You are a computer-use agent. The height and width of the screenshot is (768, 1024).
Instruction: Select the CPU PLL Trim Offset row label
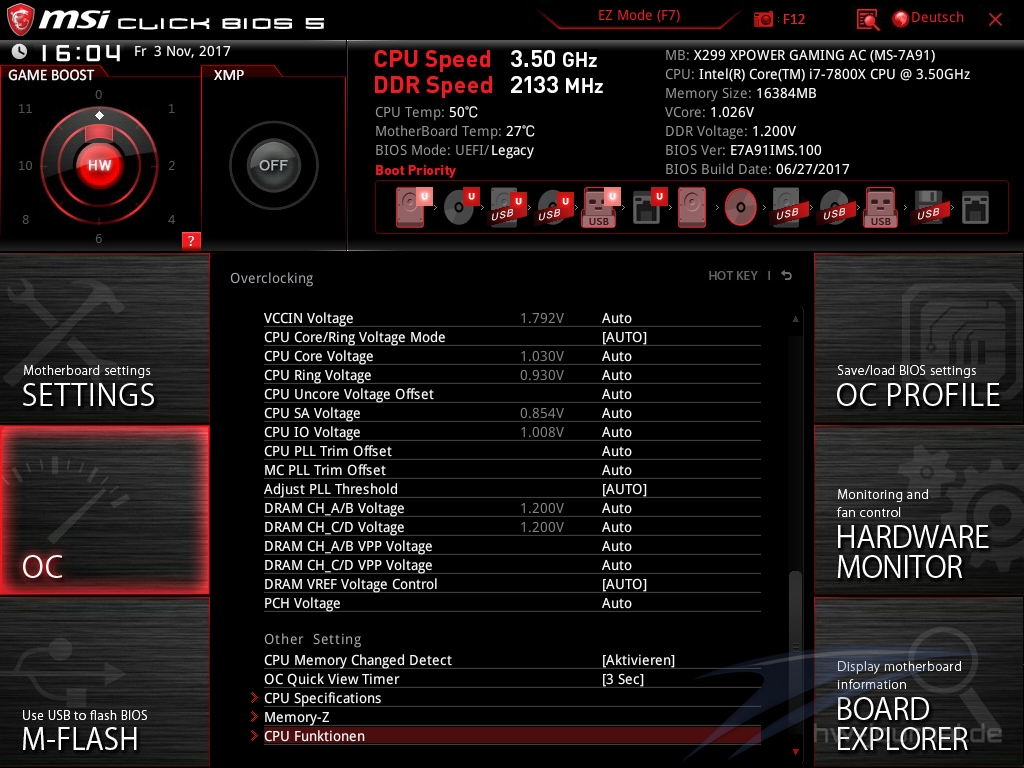[328, 451]
